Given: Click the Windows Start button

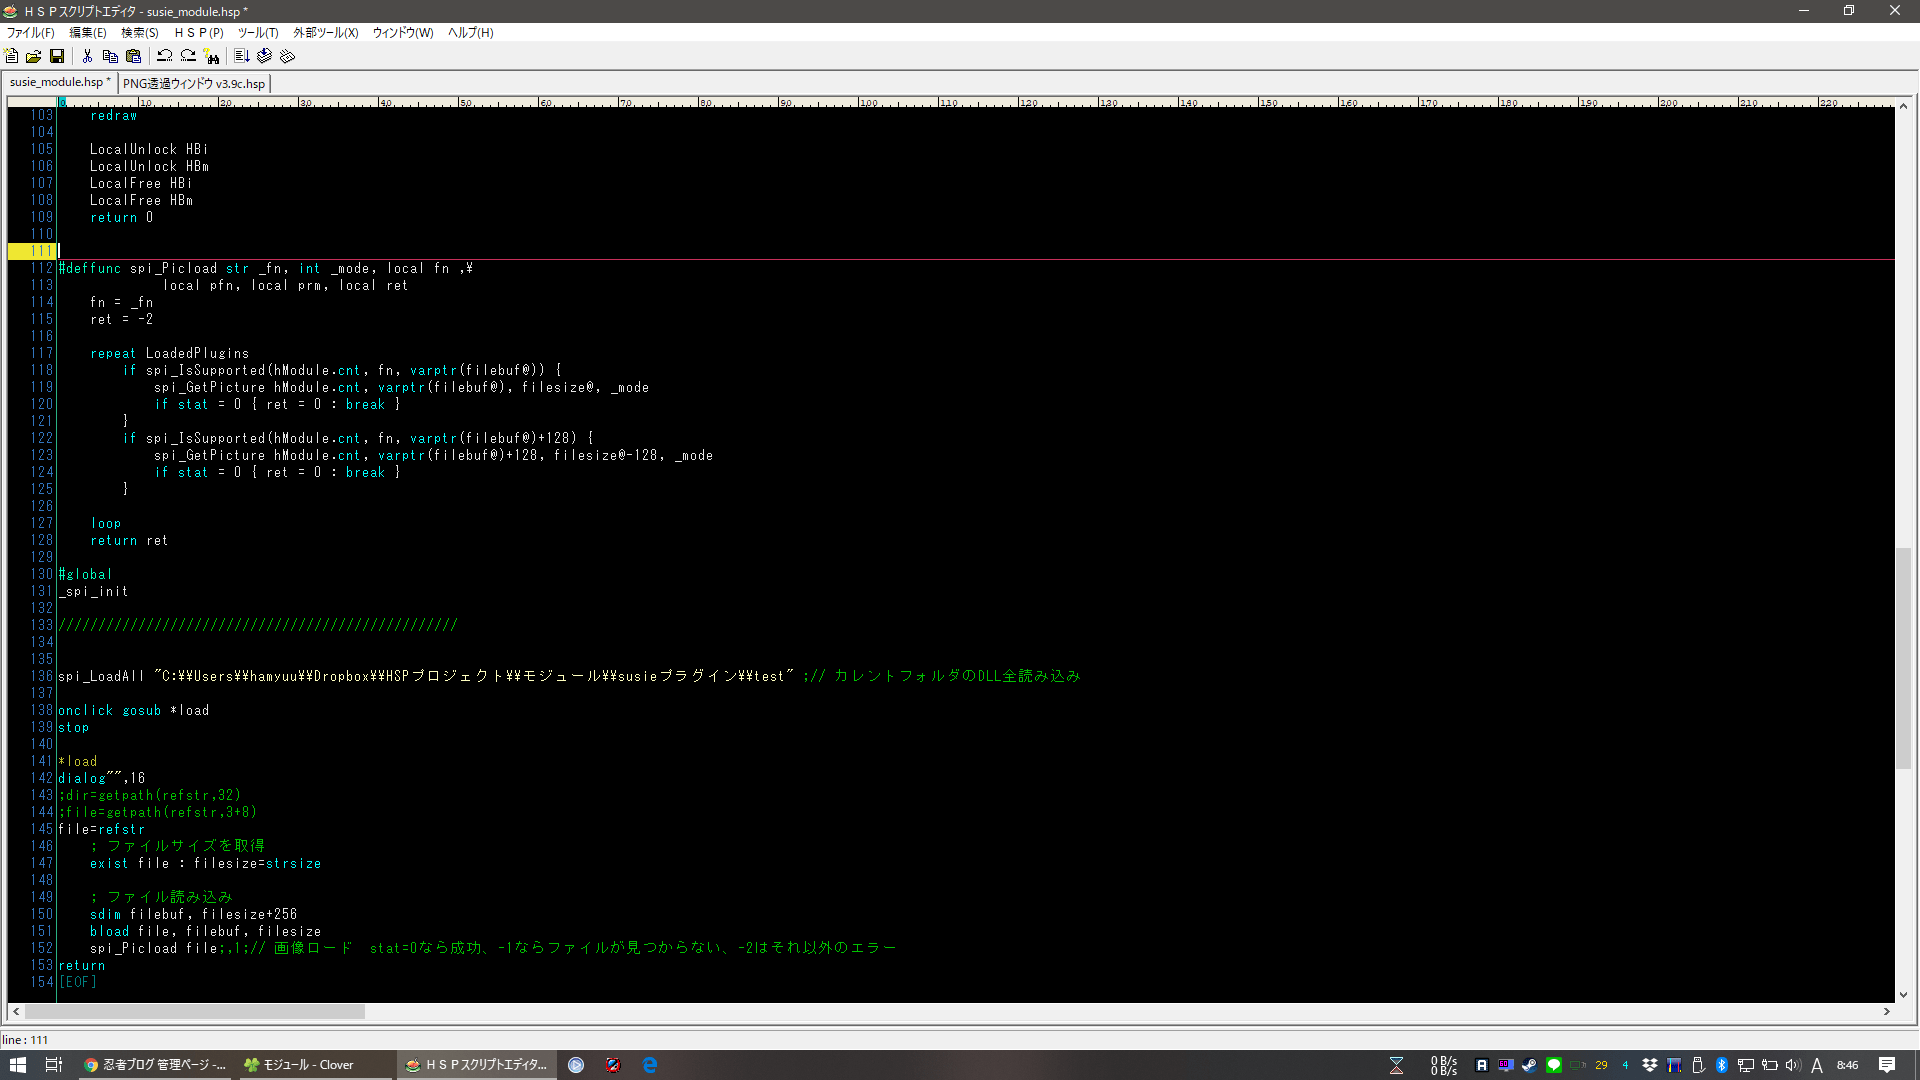Looking at the screenshot, I should pos(17,1065).
